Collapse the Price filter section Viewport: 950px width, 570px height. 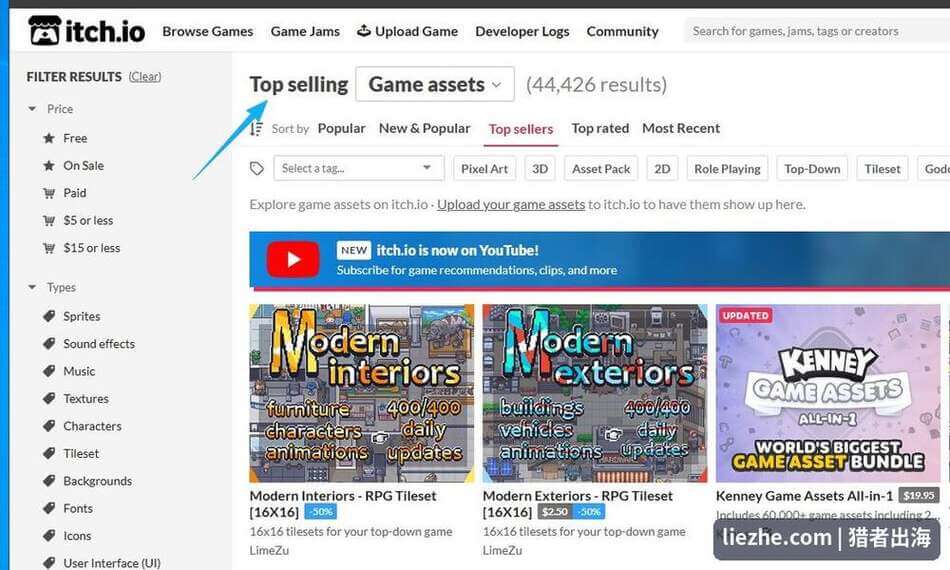click(51, 109)
